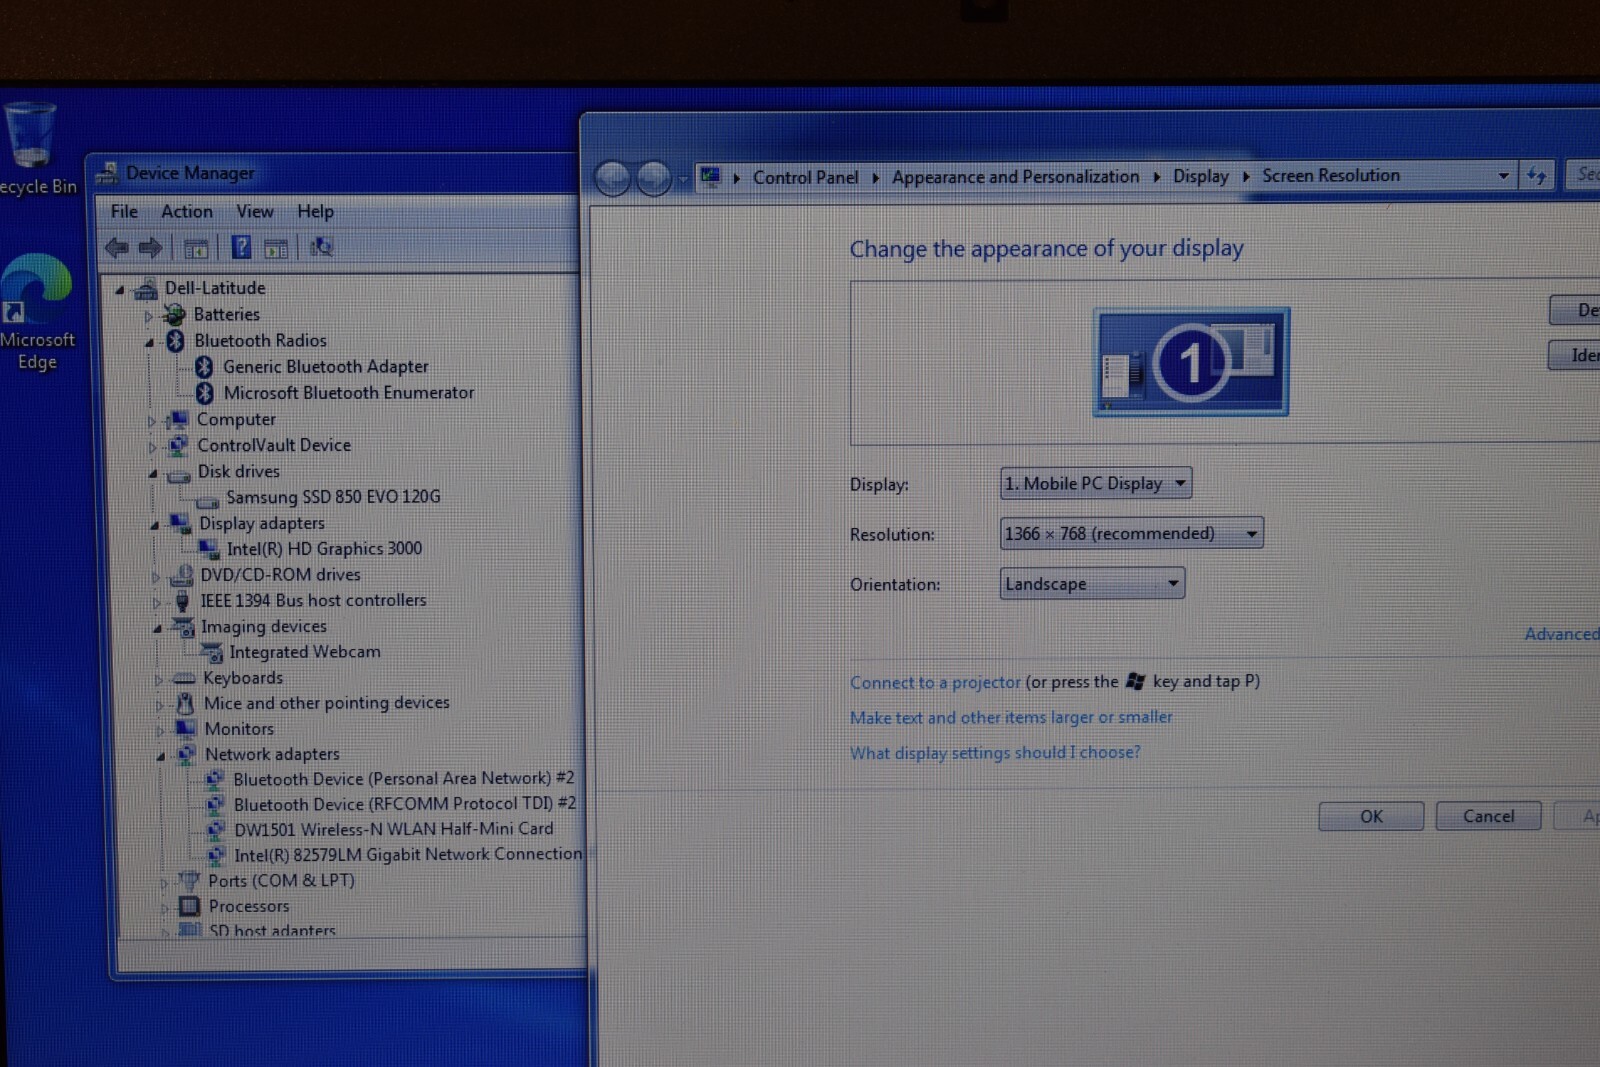1600x1067 pixels.
Task: Select the Imaging devices tree row
Action: tap(263, 627)
